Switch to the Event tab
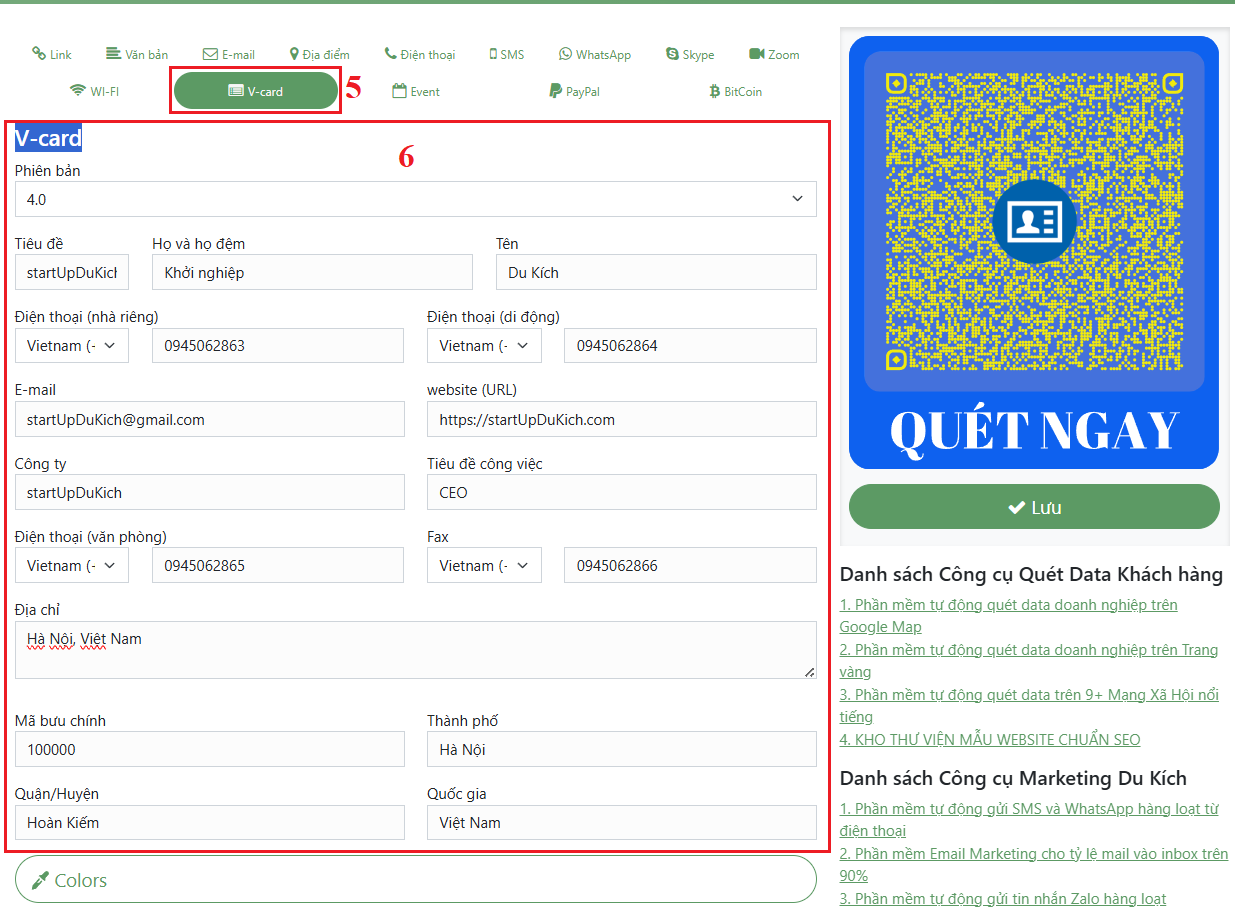Viewport: 1235px width, 907px height. pos(416,91)
